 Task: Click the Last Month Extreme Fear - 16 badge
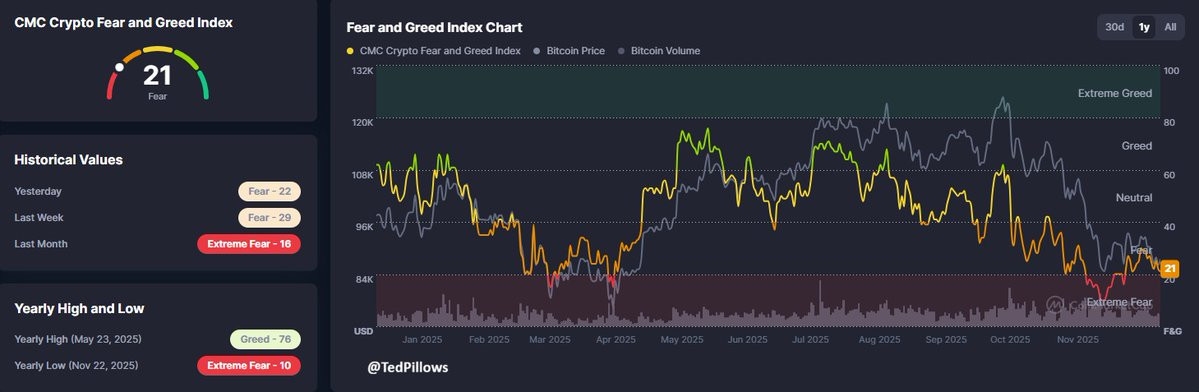(249, 244)
